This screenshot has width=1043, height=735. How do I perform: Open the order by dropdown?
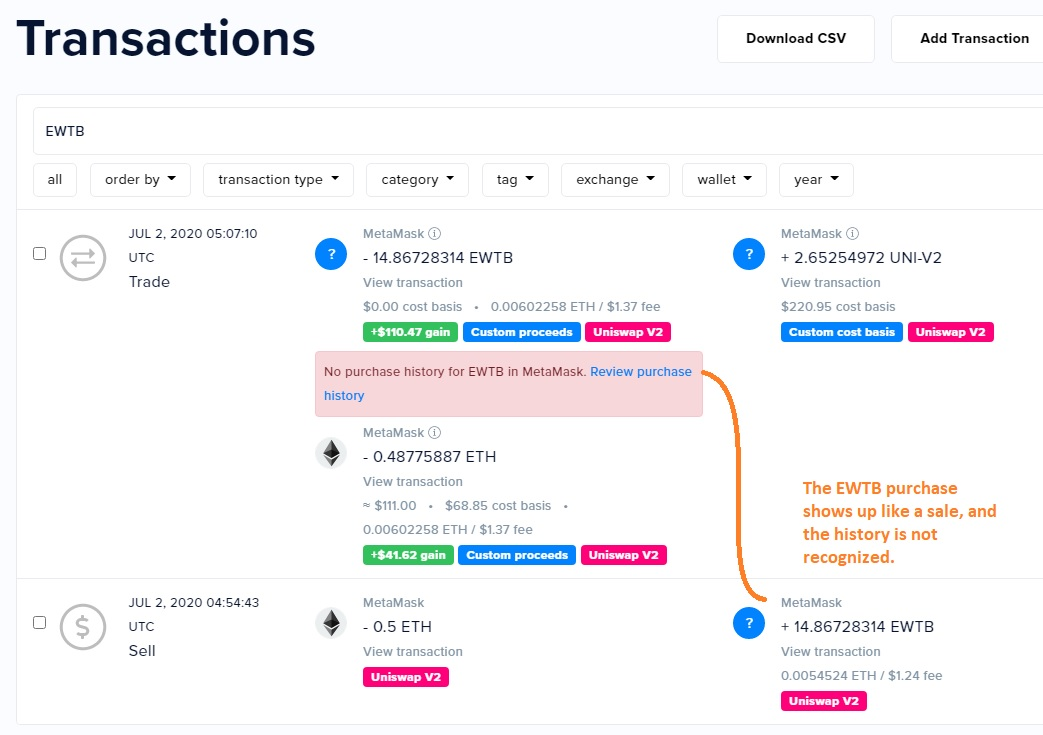[x=140, y=180]
